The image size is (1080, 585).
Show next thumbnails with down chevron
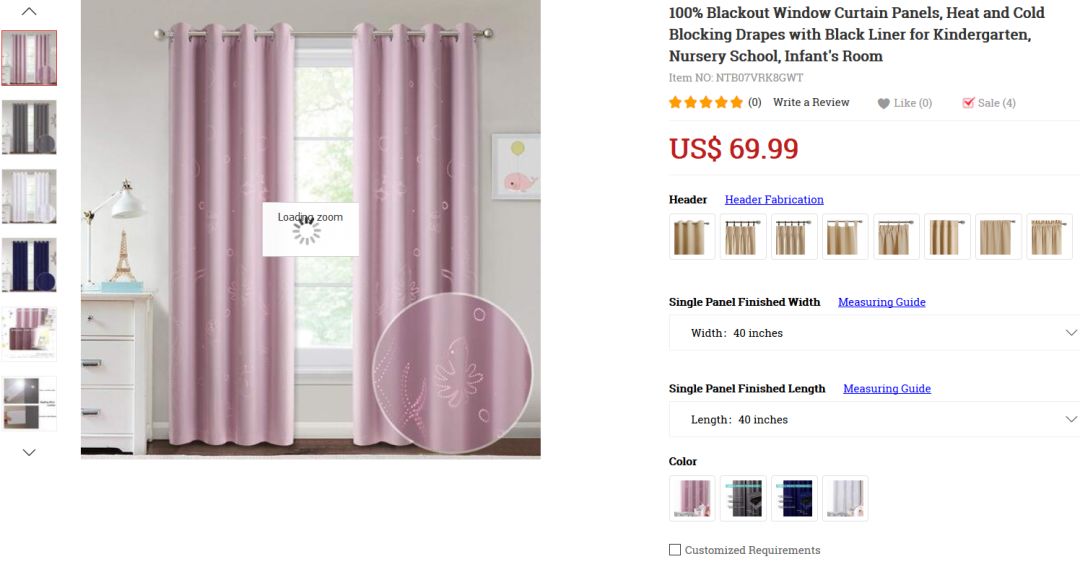tap(29, 453)
